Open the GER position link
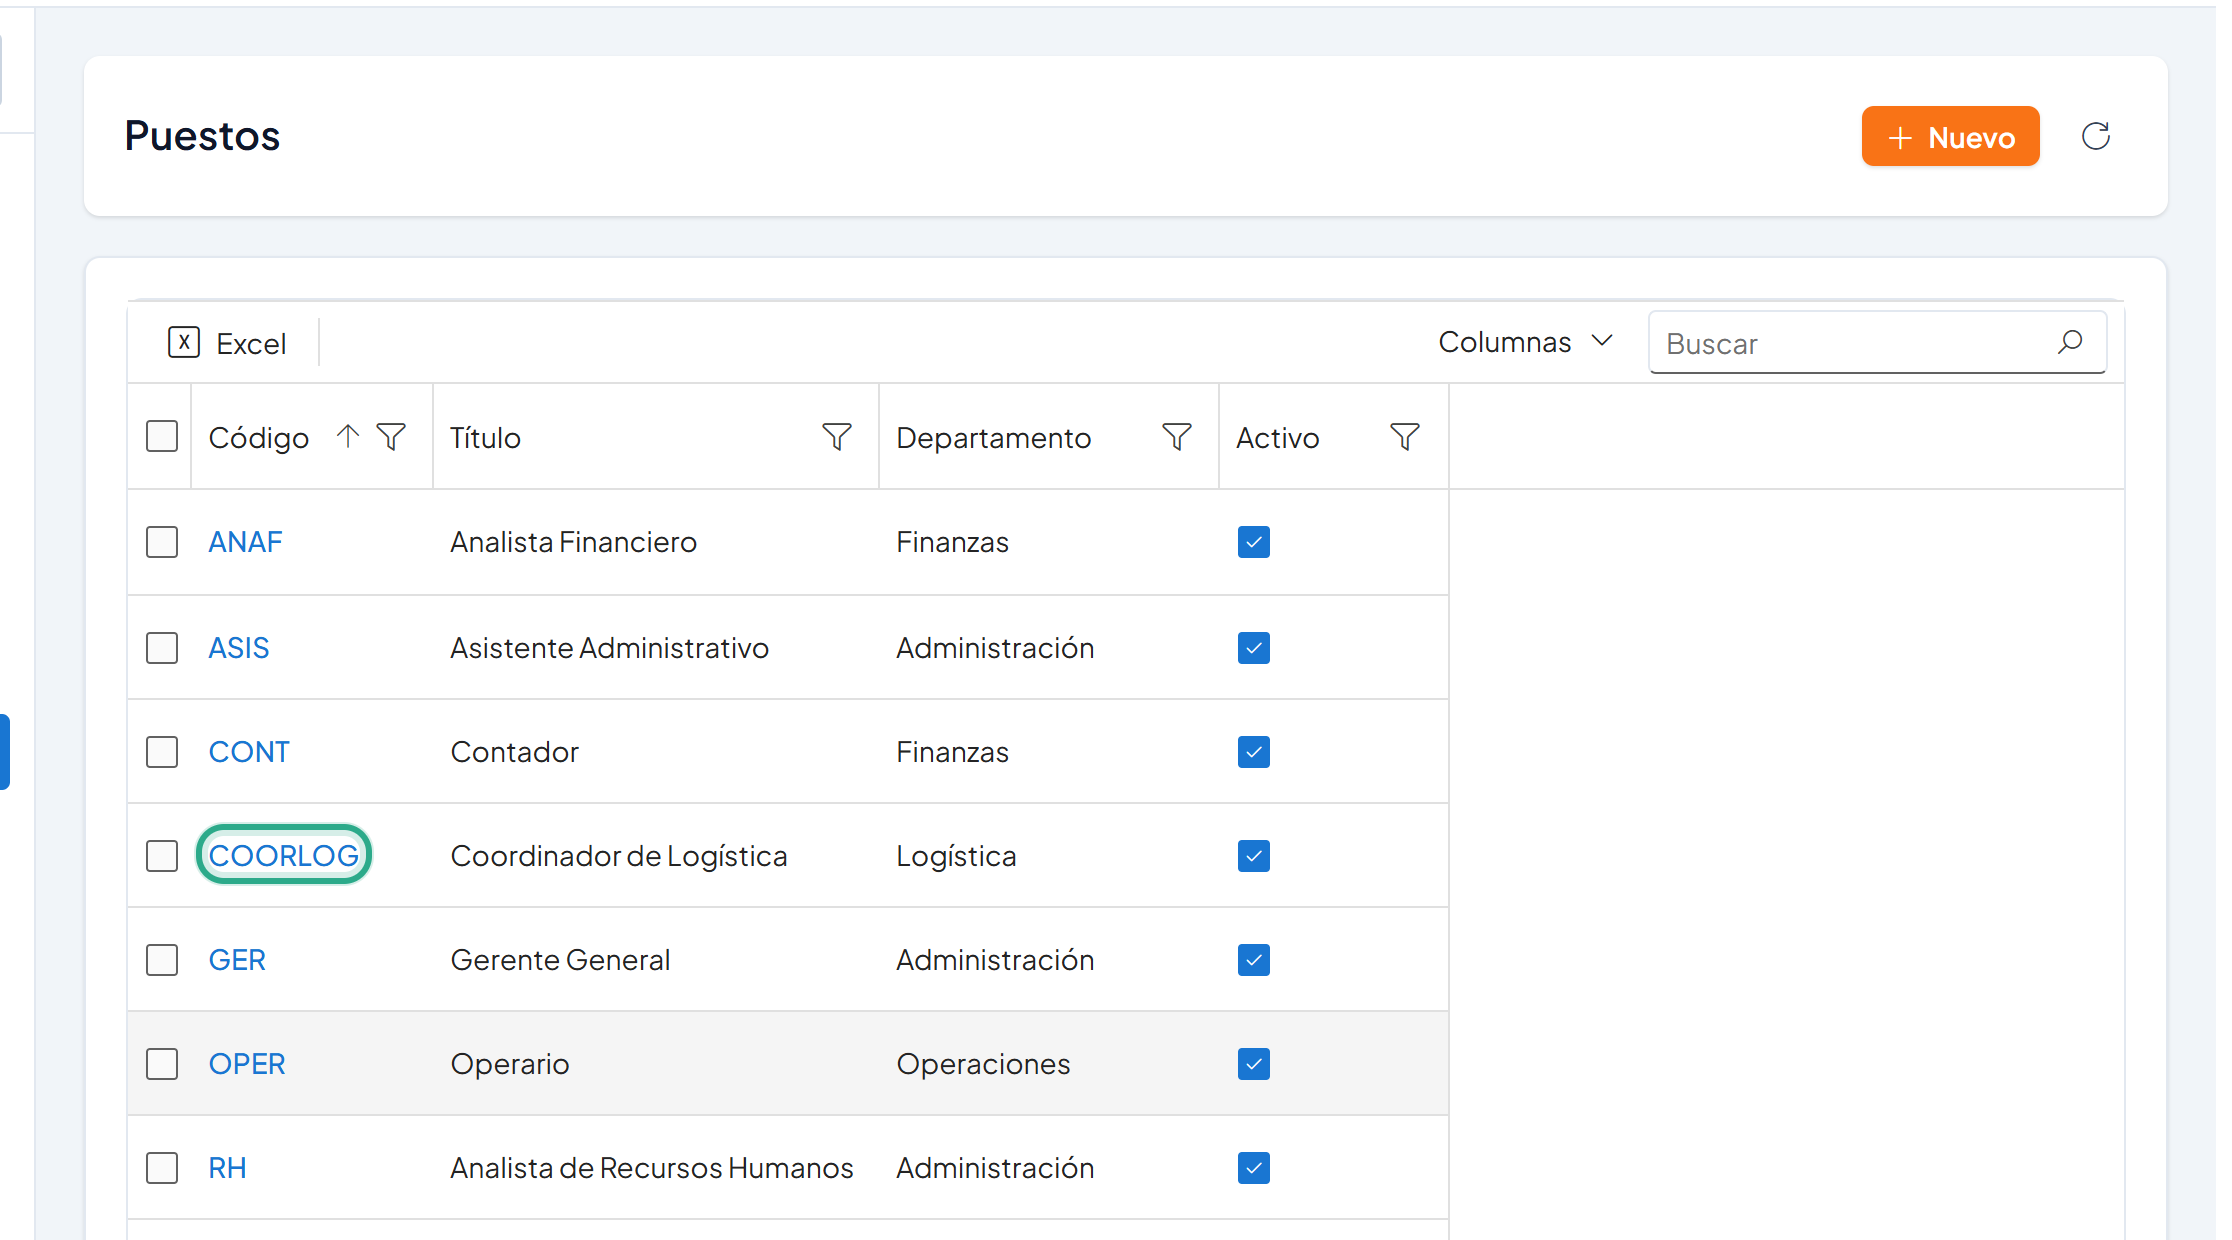This screenshot has width=2232, height=1240. tap(237, 960)
